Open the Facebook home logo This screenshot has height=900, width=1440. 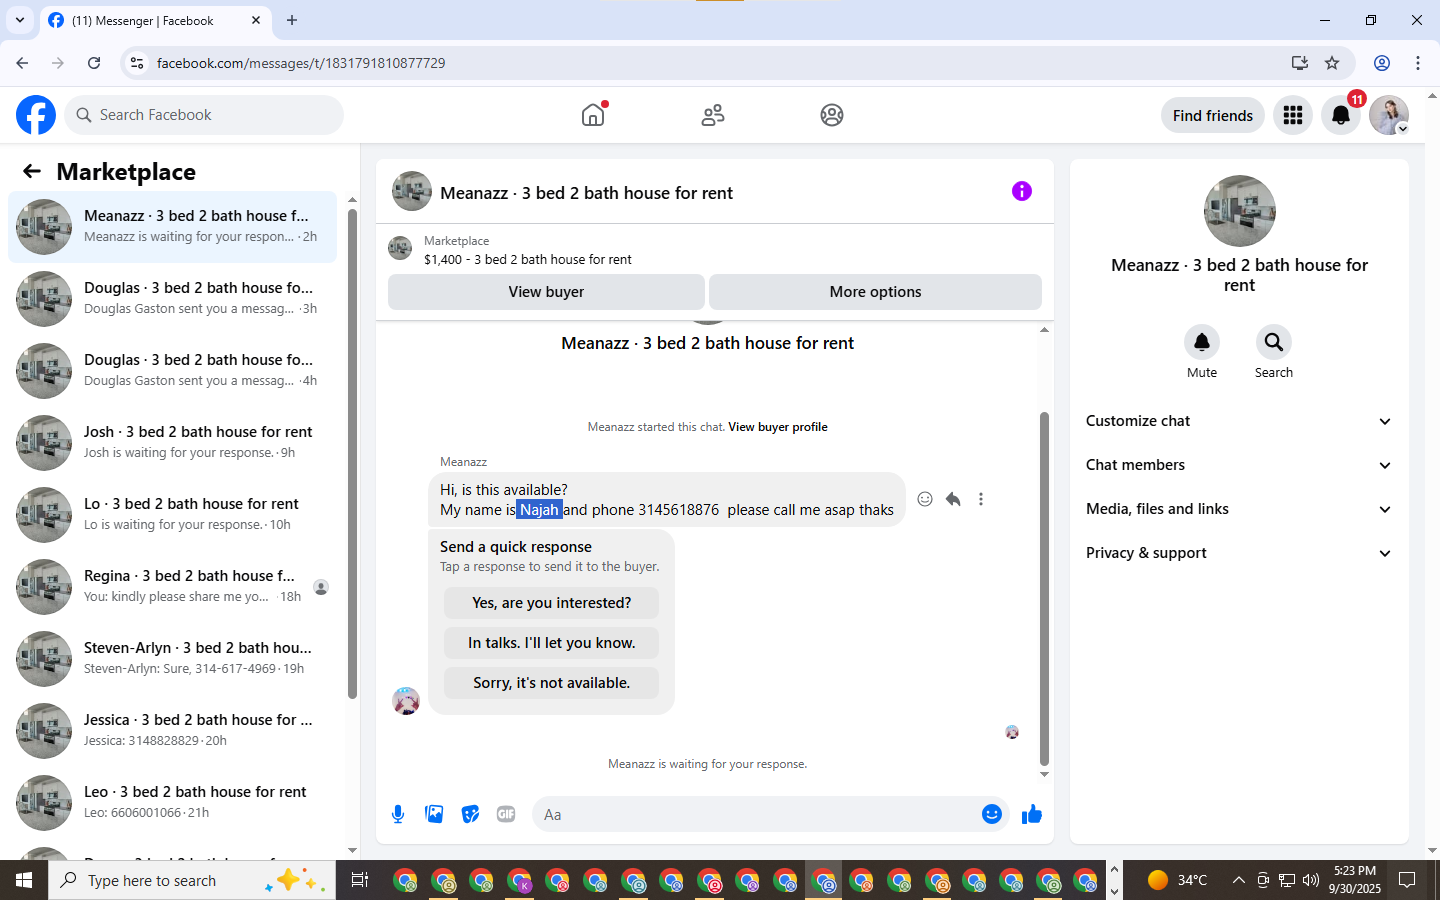[x=36, y=115]
